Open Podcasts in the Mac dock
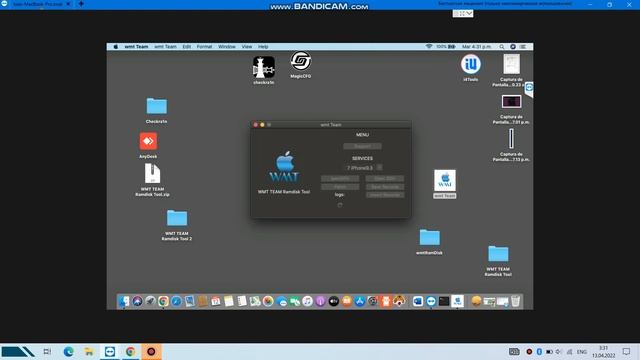640x360 pixels. pos(320,301)
